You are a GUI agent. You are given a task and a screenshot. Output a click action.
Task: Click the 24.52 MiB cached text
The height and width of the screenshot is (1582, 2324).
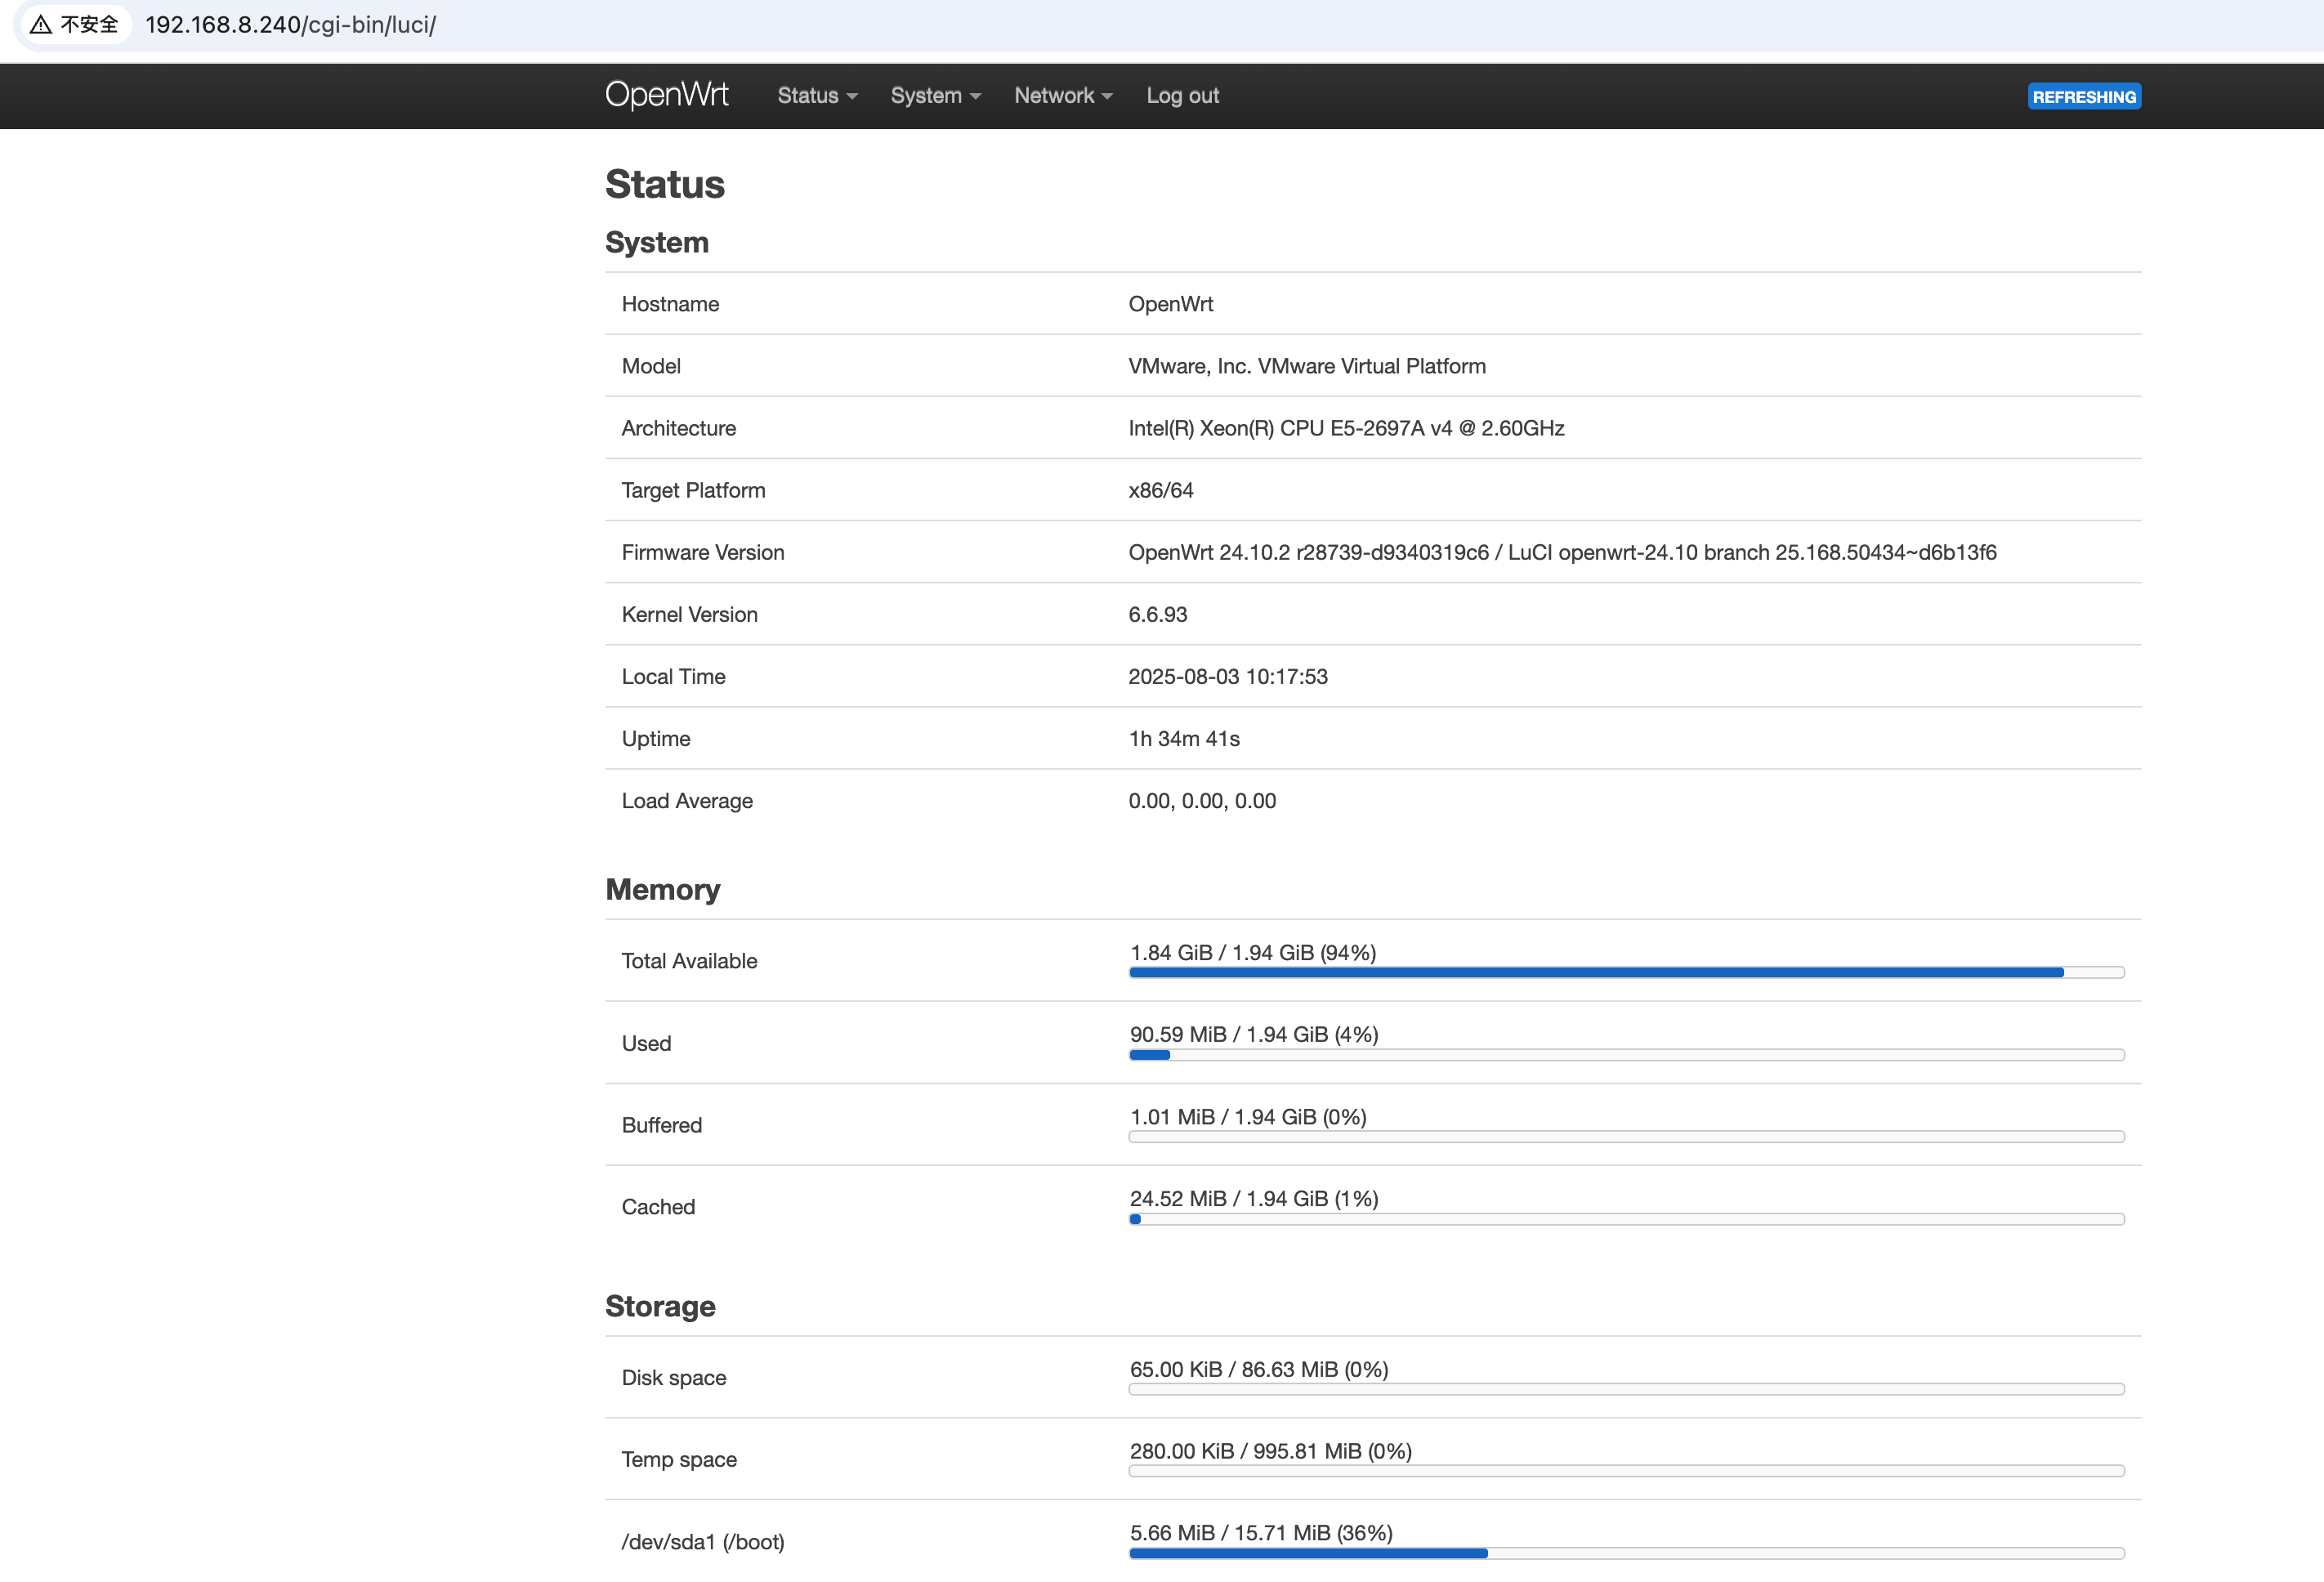(1254, 1198)
